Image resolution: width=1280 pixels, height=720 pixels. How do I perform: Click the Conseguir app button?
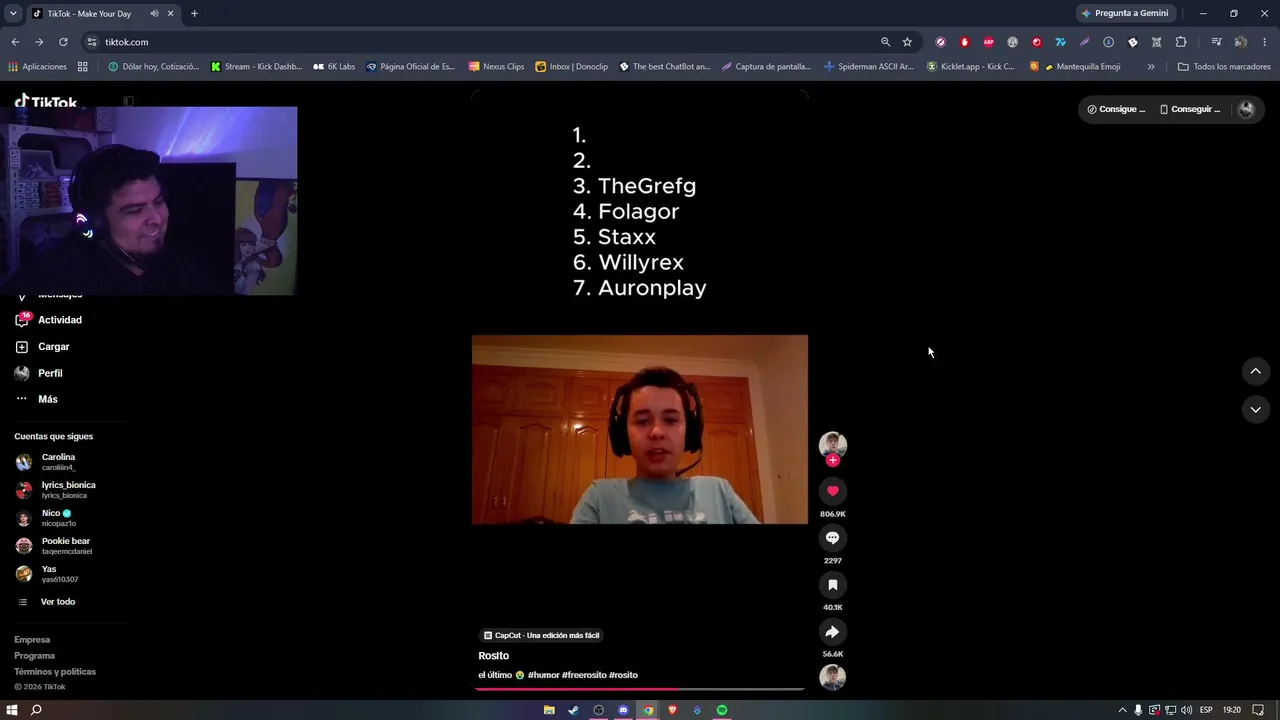tap(1190, 109)
